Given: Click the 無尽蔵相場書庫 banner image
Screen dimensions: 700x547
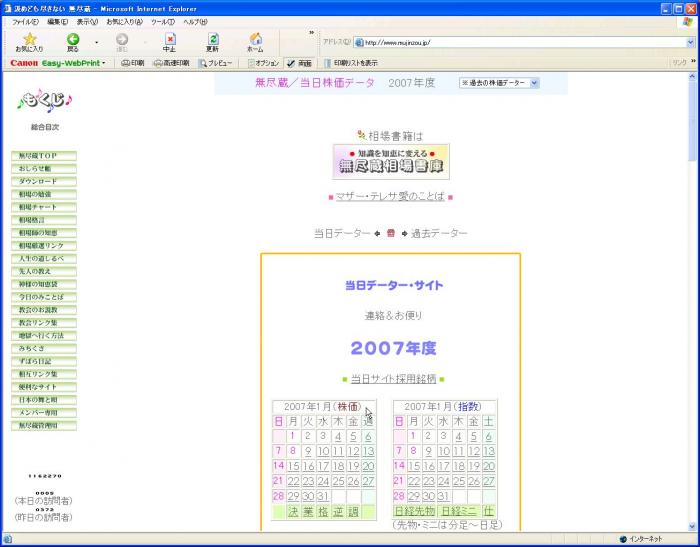Looking at the screenshot, I should (x=391, y=162).
